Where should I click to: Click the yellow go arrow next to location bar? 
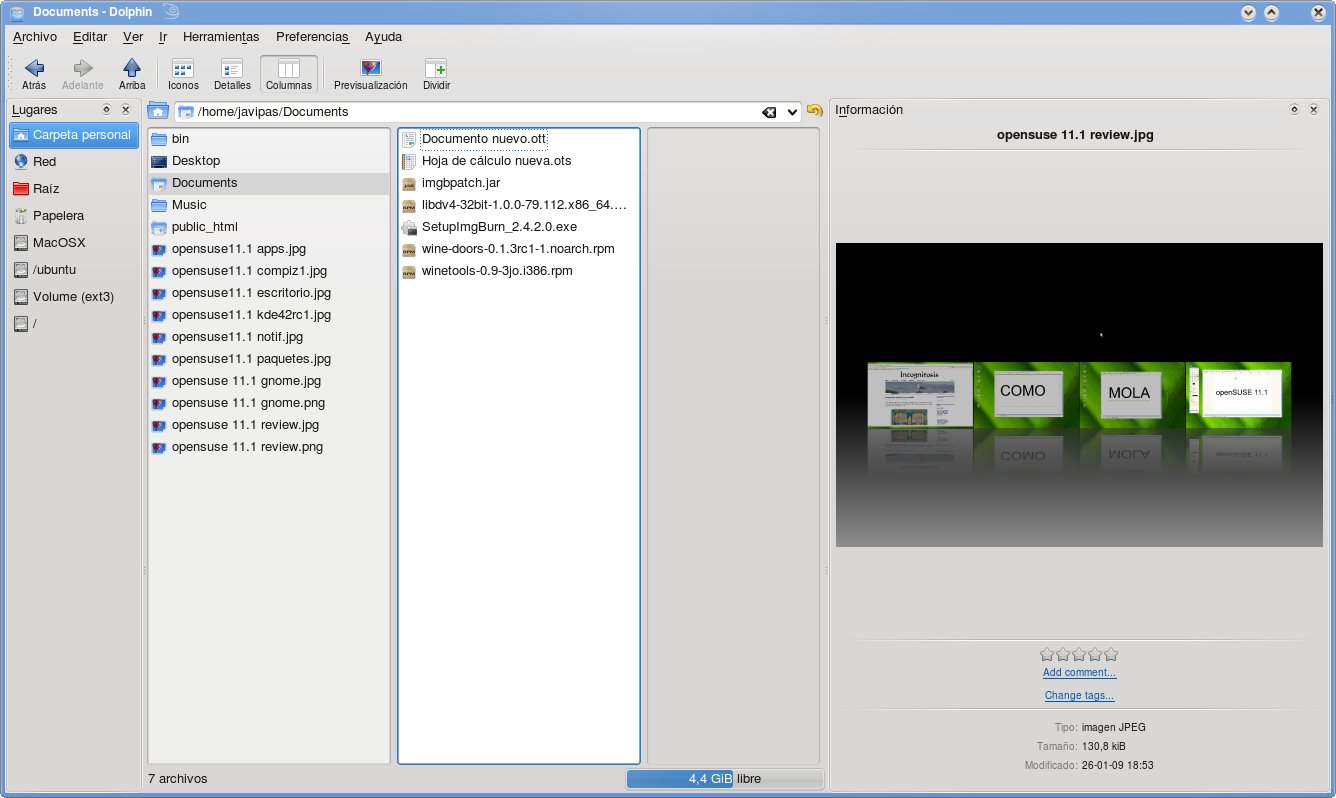815,111
